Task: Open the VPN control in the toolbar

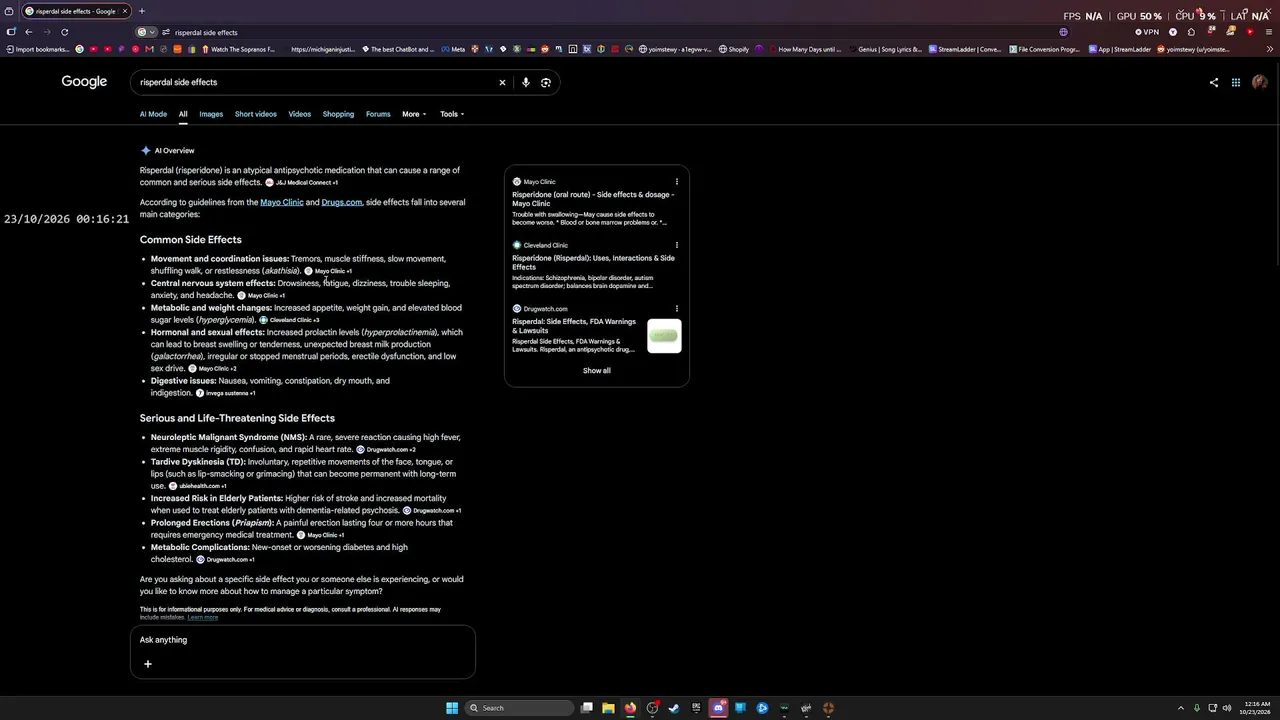Action: tap(1148, 32)
